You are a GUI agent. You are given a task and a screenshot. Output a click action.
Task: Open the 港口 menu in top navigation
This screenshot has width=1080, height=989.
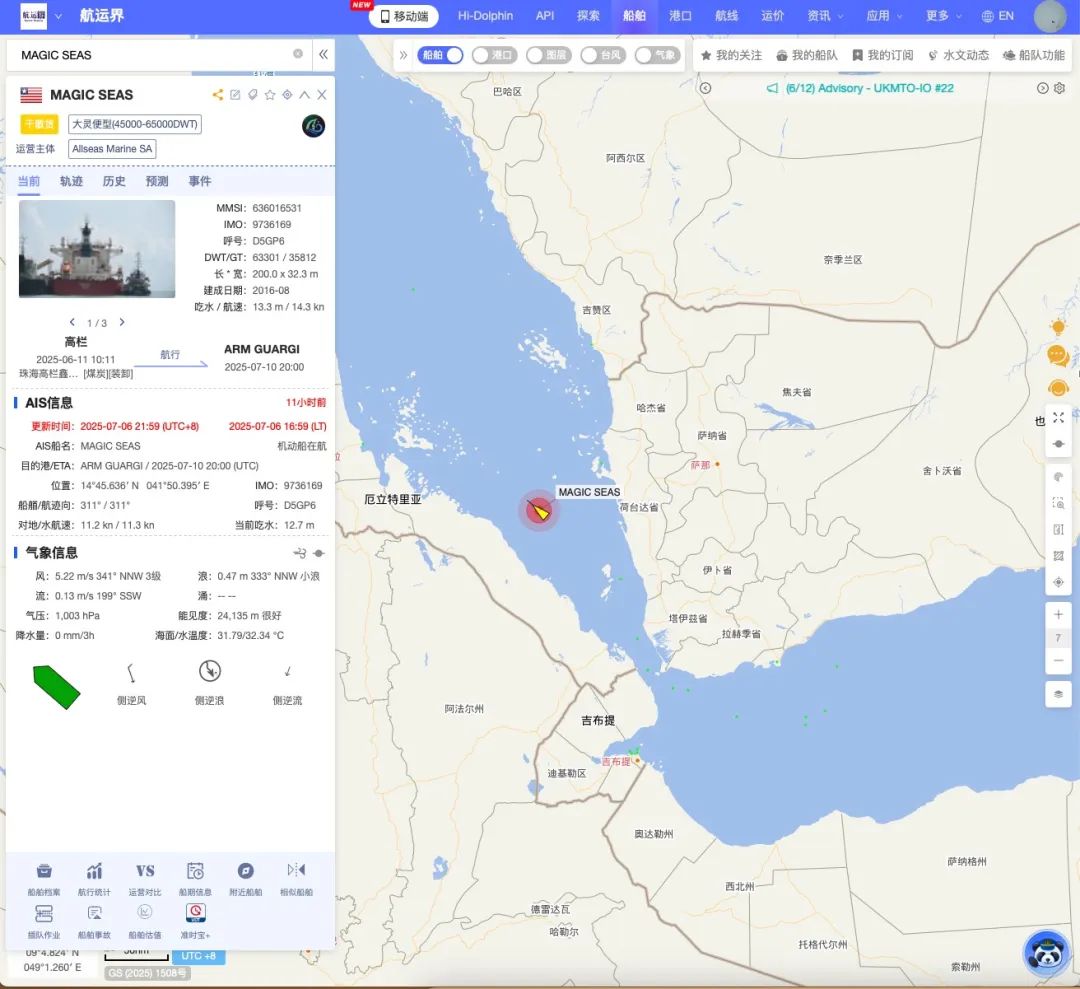pos(681,16)
